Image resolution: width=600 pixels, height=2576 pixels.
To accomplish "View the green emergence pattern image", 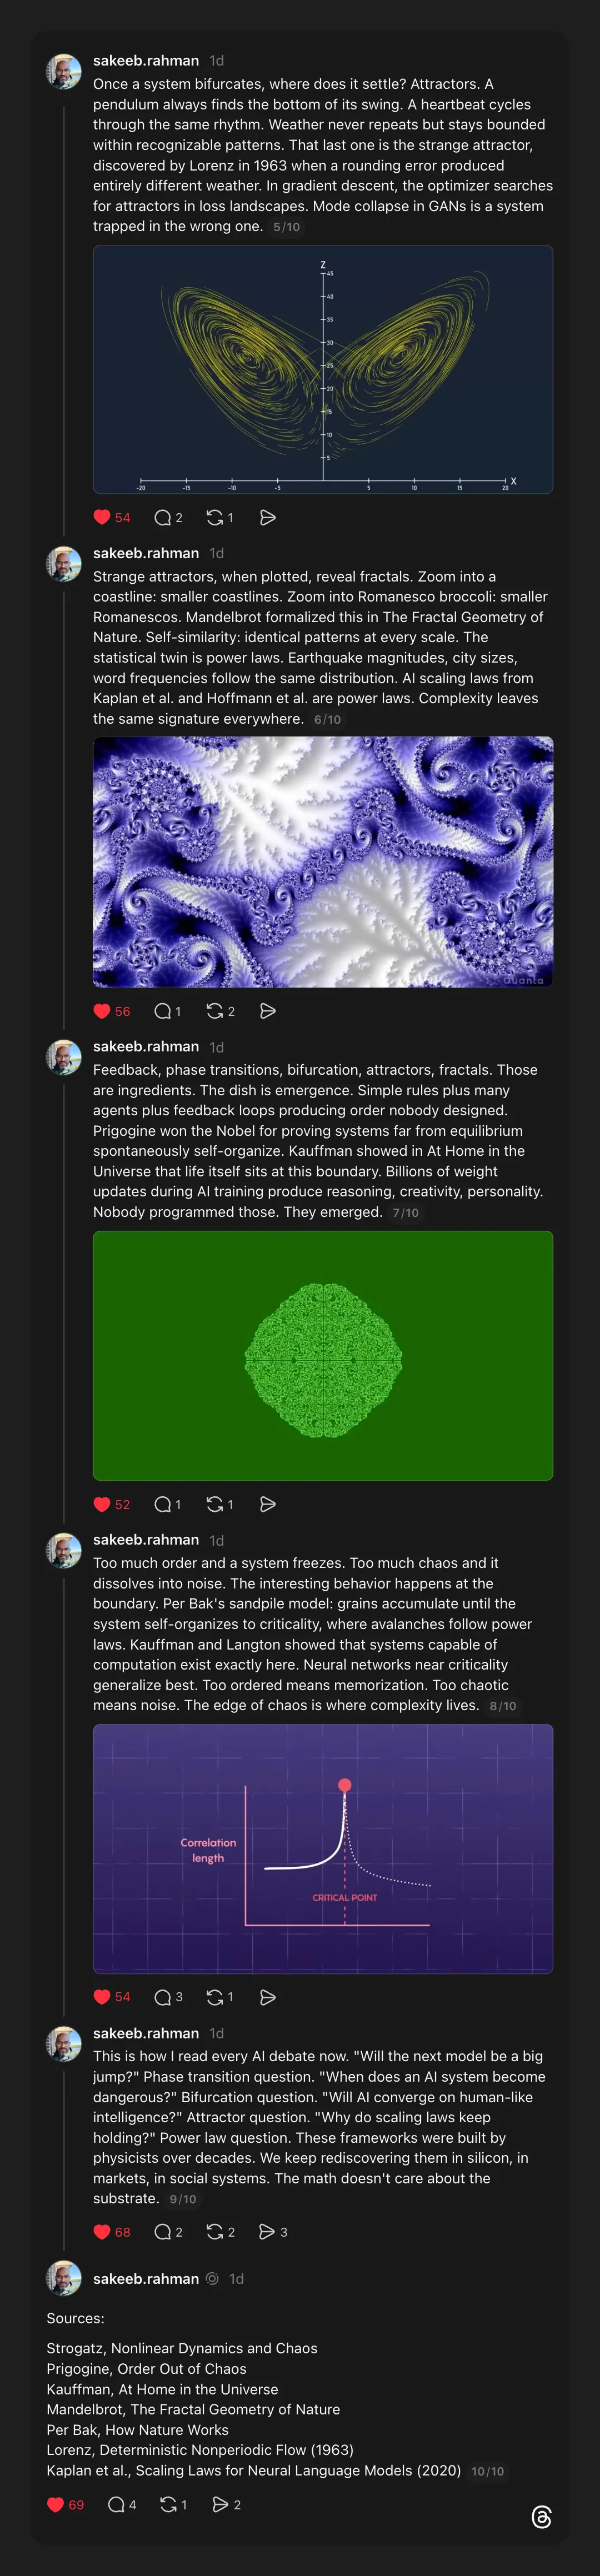I will coord(322,1355).
